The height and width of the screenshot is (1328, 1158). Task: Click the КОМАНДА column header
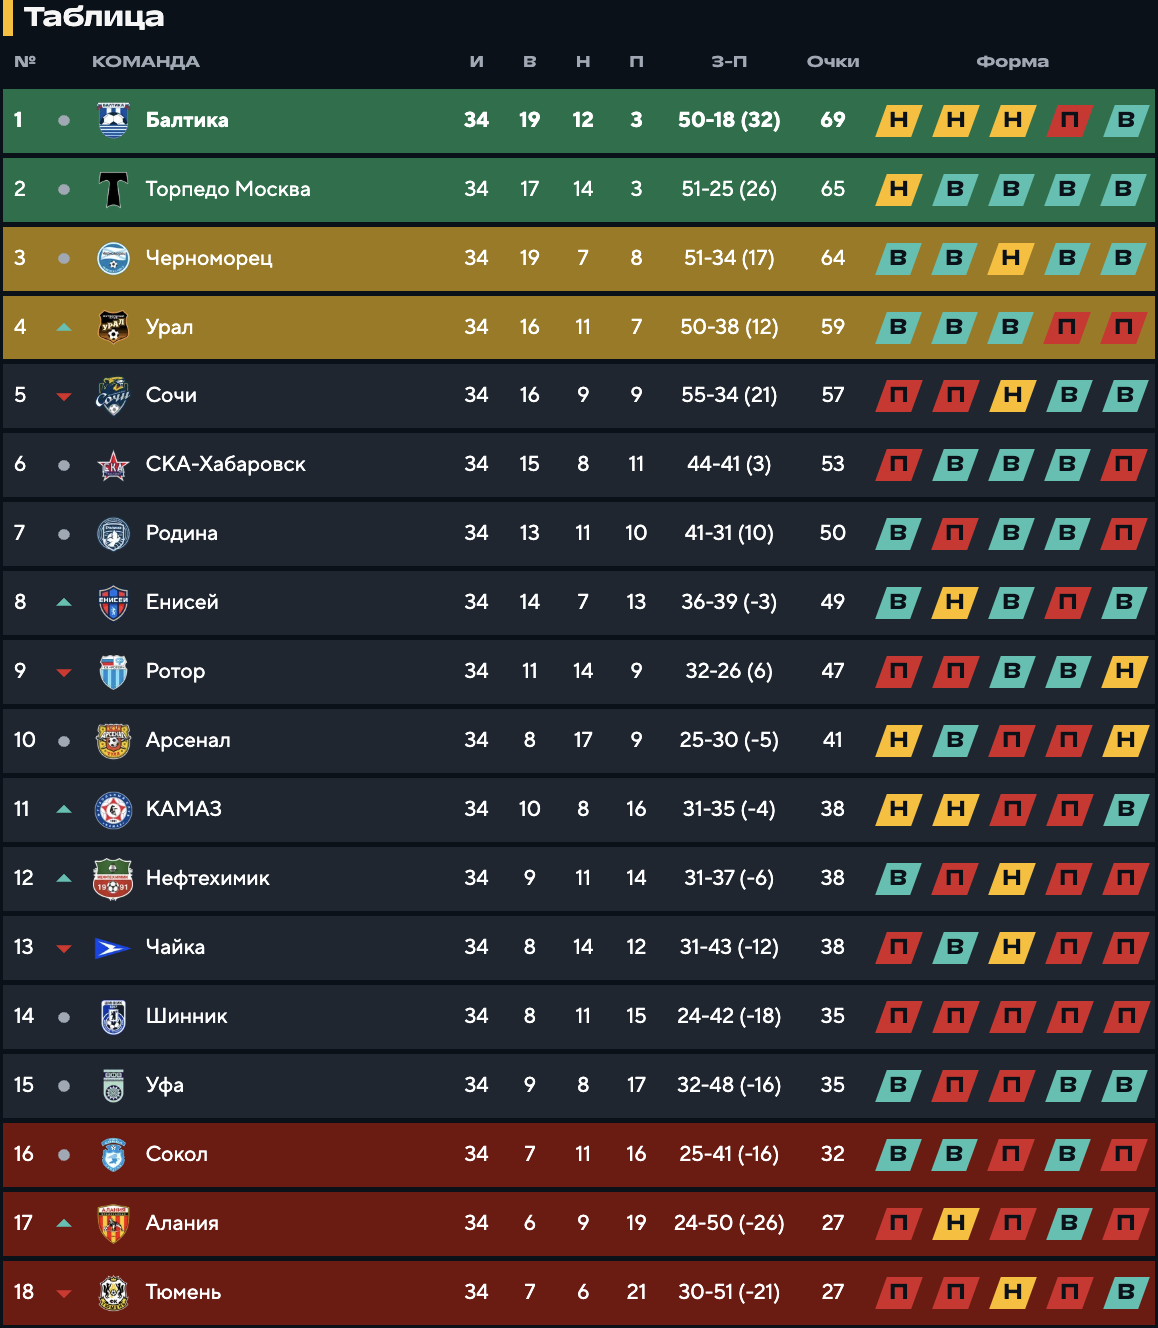point(146,62)
